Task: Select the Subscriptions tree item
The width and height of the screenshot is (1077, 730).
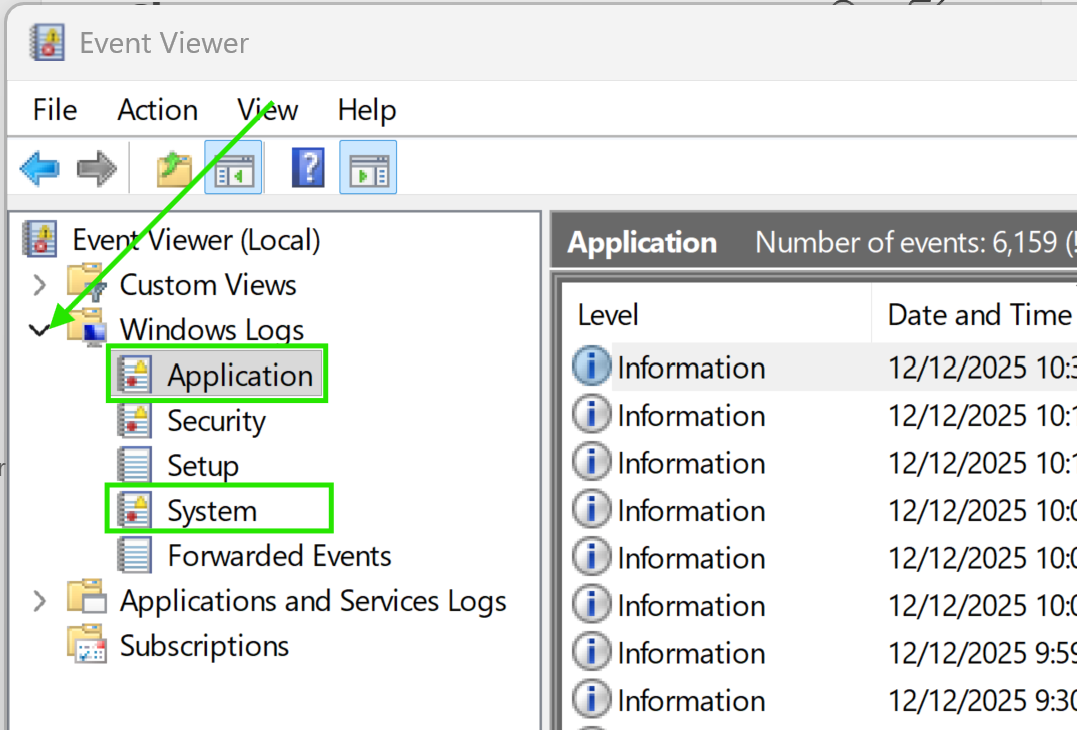Action: 204,646
